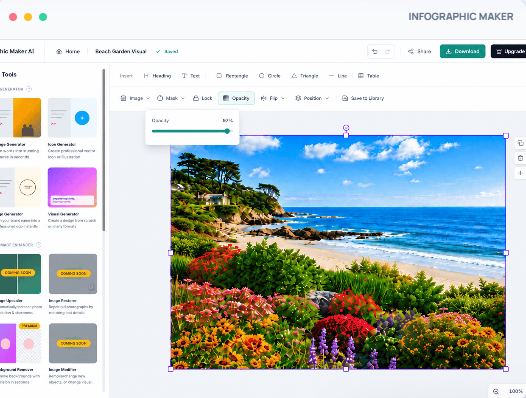
Task: Insert a Heading element
Action: [157, 76]
